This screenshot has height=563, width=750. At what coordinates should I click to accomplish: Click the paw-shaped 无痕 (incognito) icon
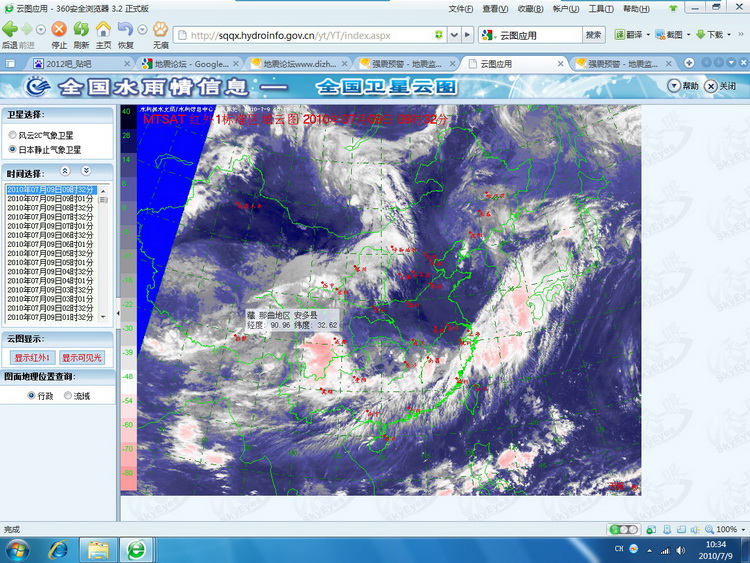pos(160,30)
